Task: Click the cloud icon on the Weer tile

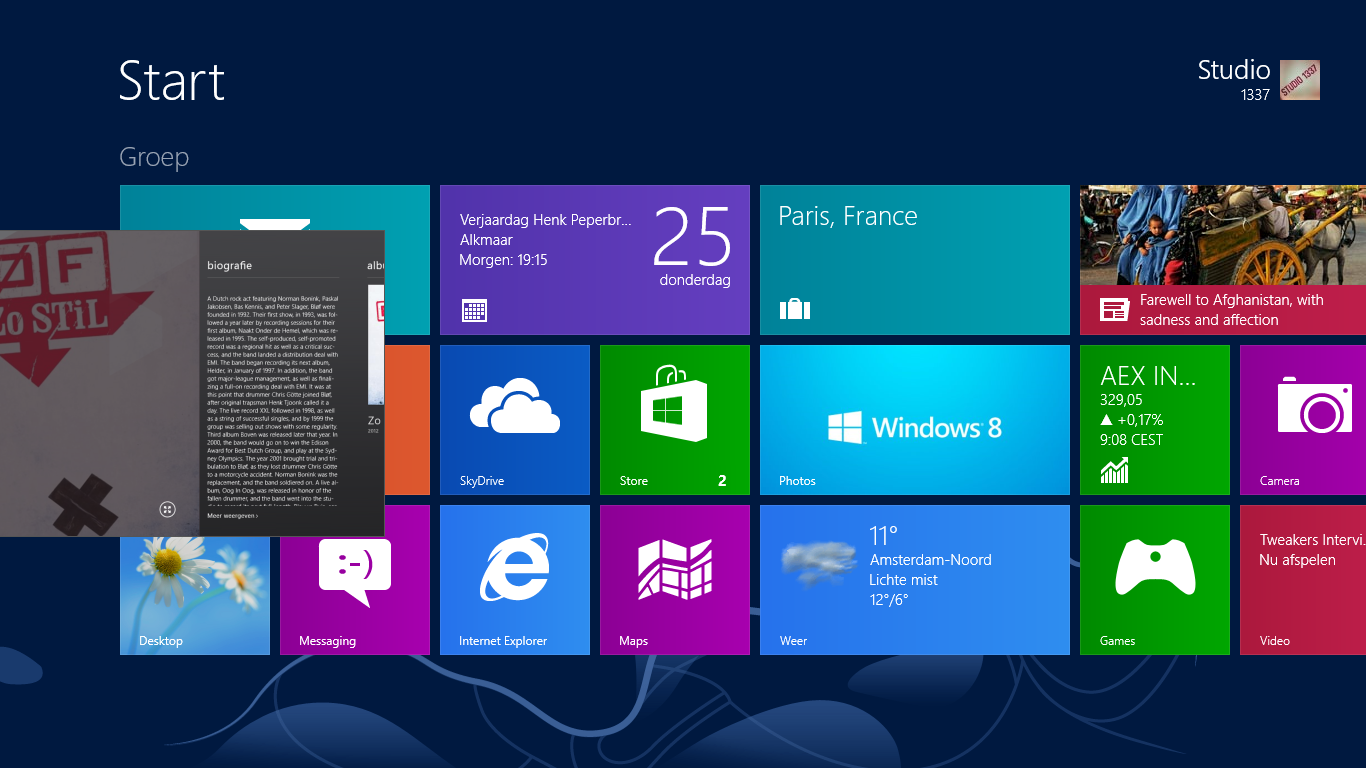Action: (x=819, y=562)
